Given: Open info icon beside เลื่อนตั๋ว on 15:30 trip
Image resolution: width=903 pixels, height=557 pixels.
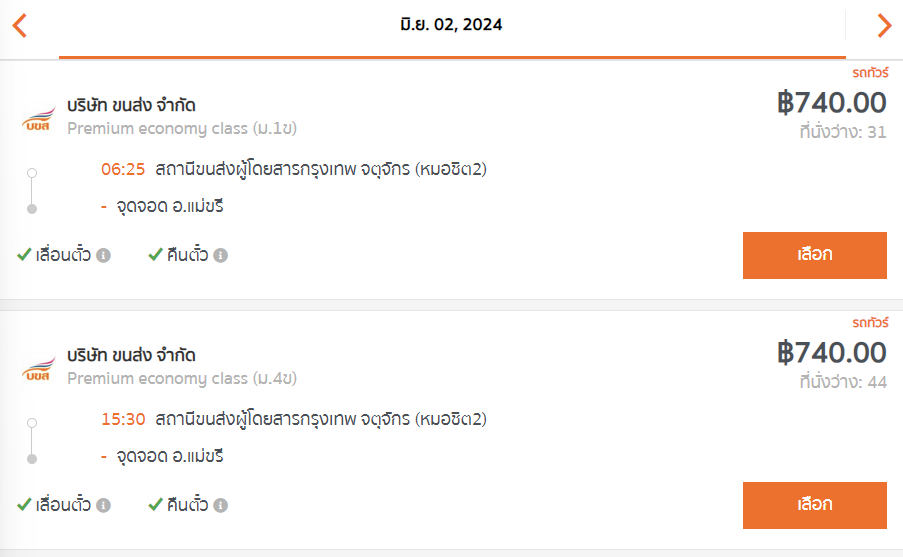Looking at the screenshot, I should click(104, 505).
